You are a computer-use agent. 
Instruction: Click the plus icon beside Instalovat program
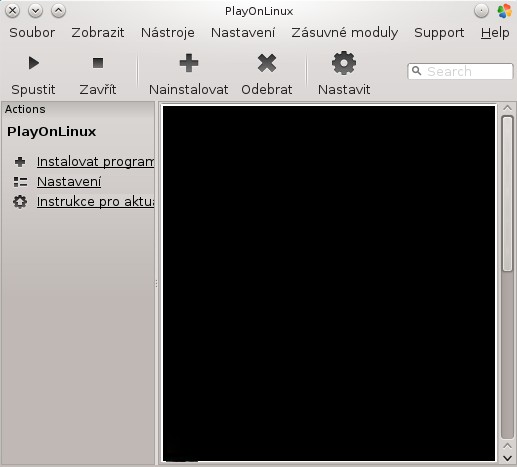pyautogui.click(x=20, y=162)
